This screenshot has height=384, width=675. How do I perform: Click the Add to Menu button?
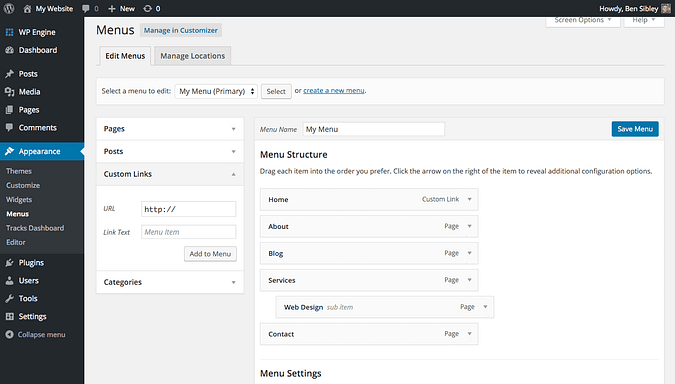[210, 254]
